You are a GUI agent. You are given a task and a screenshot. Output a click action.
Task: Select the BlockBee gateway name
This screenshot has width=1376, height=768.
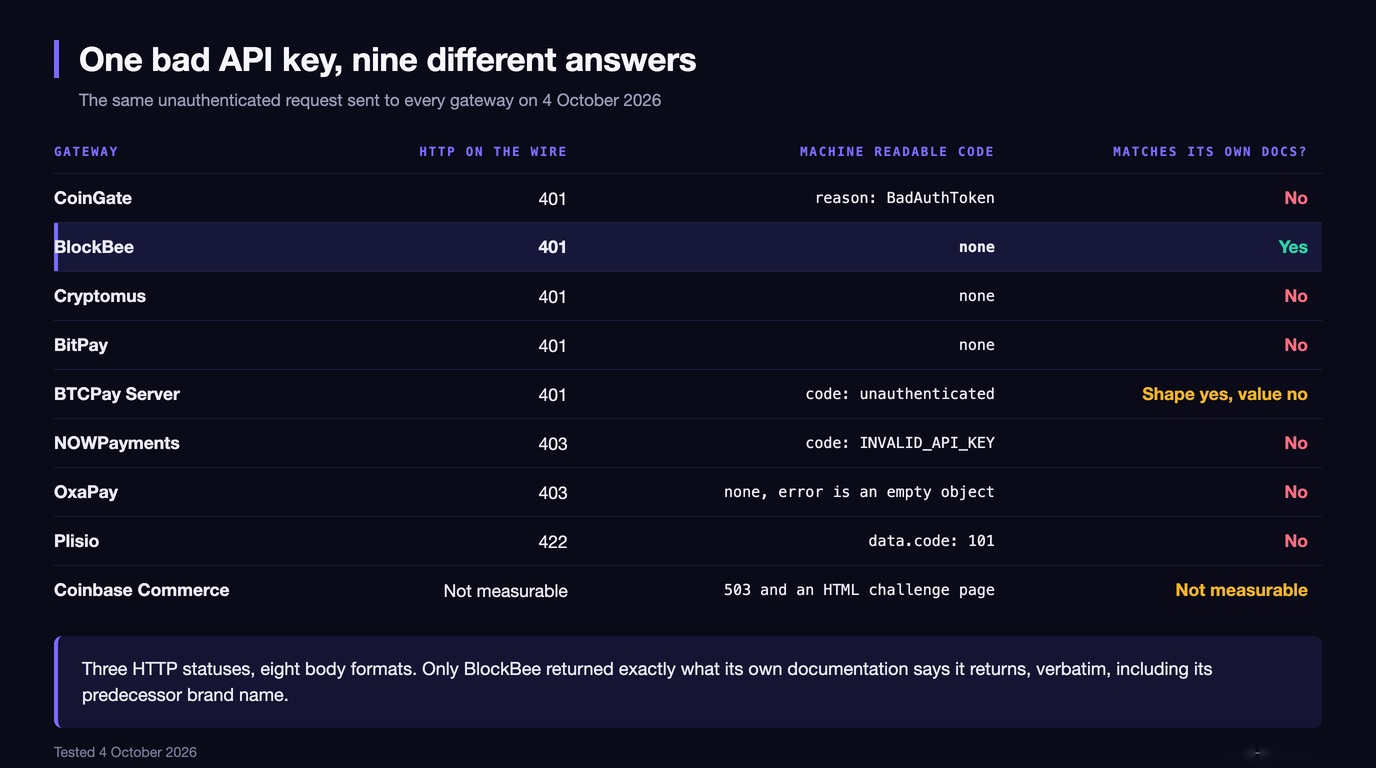click(94, 247)
